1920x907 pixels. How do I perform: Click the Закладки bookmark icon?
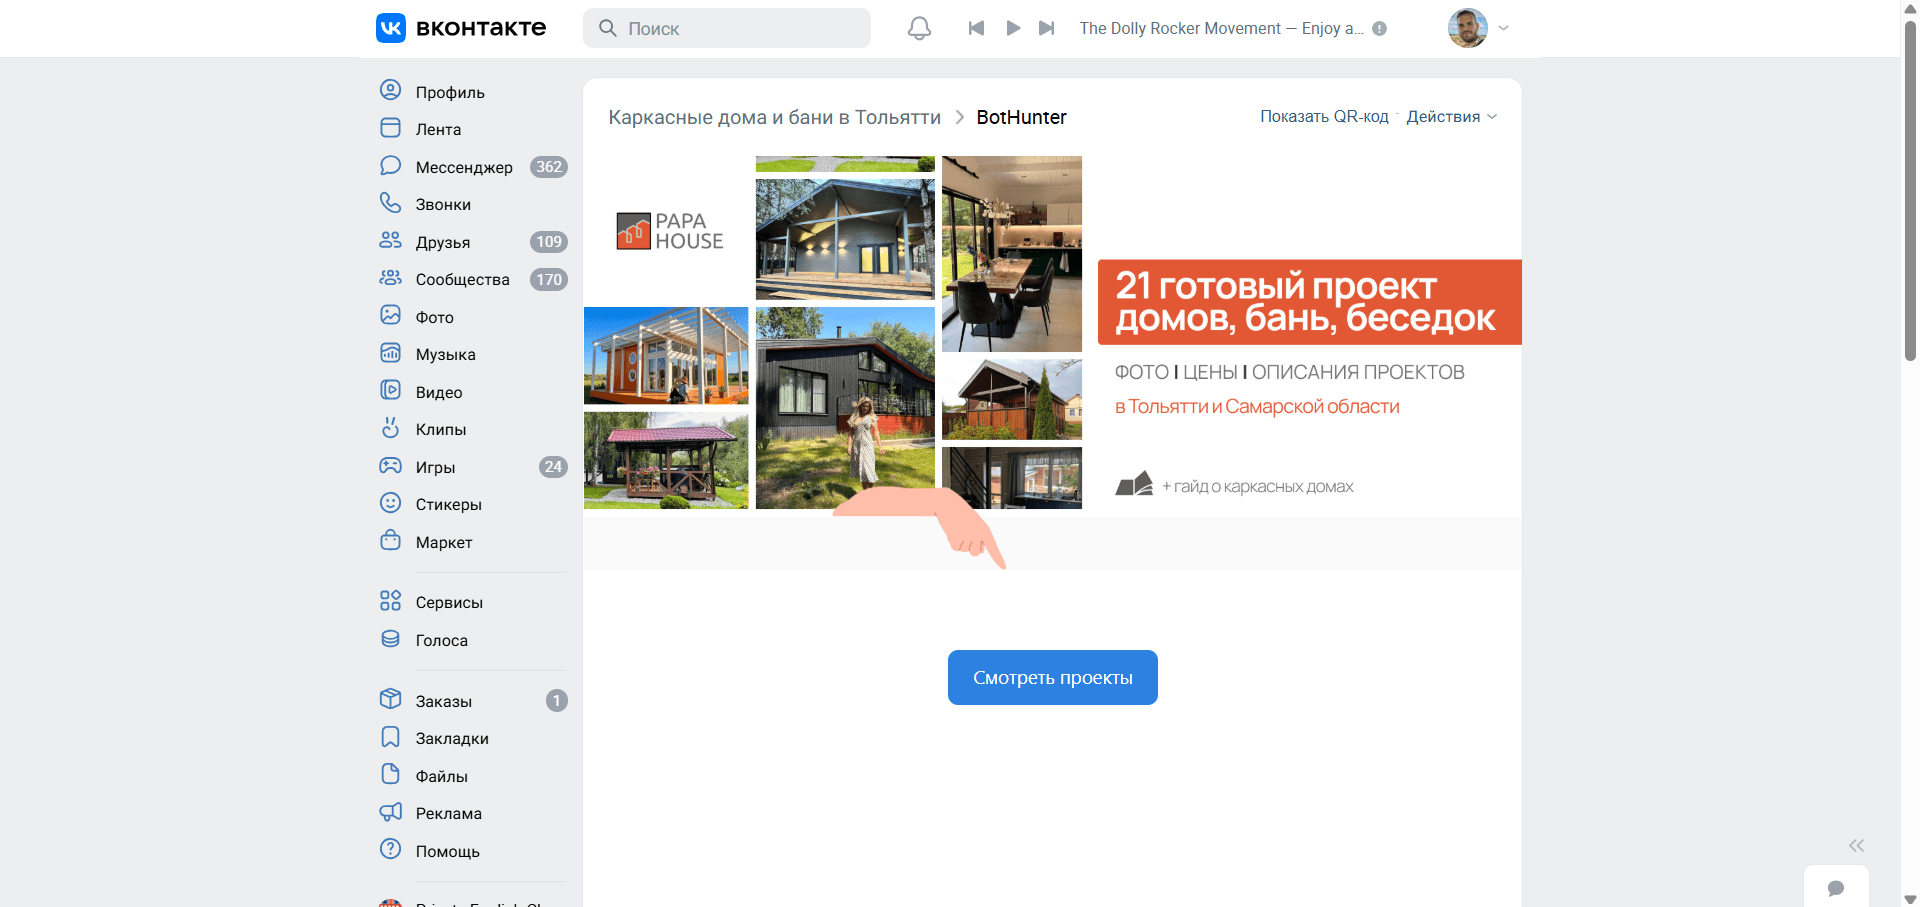(390, 737)
